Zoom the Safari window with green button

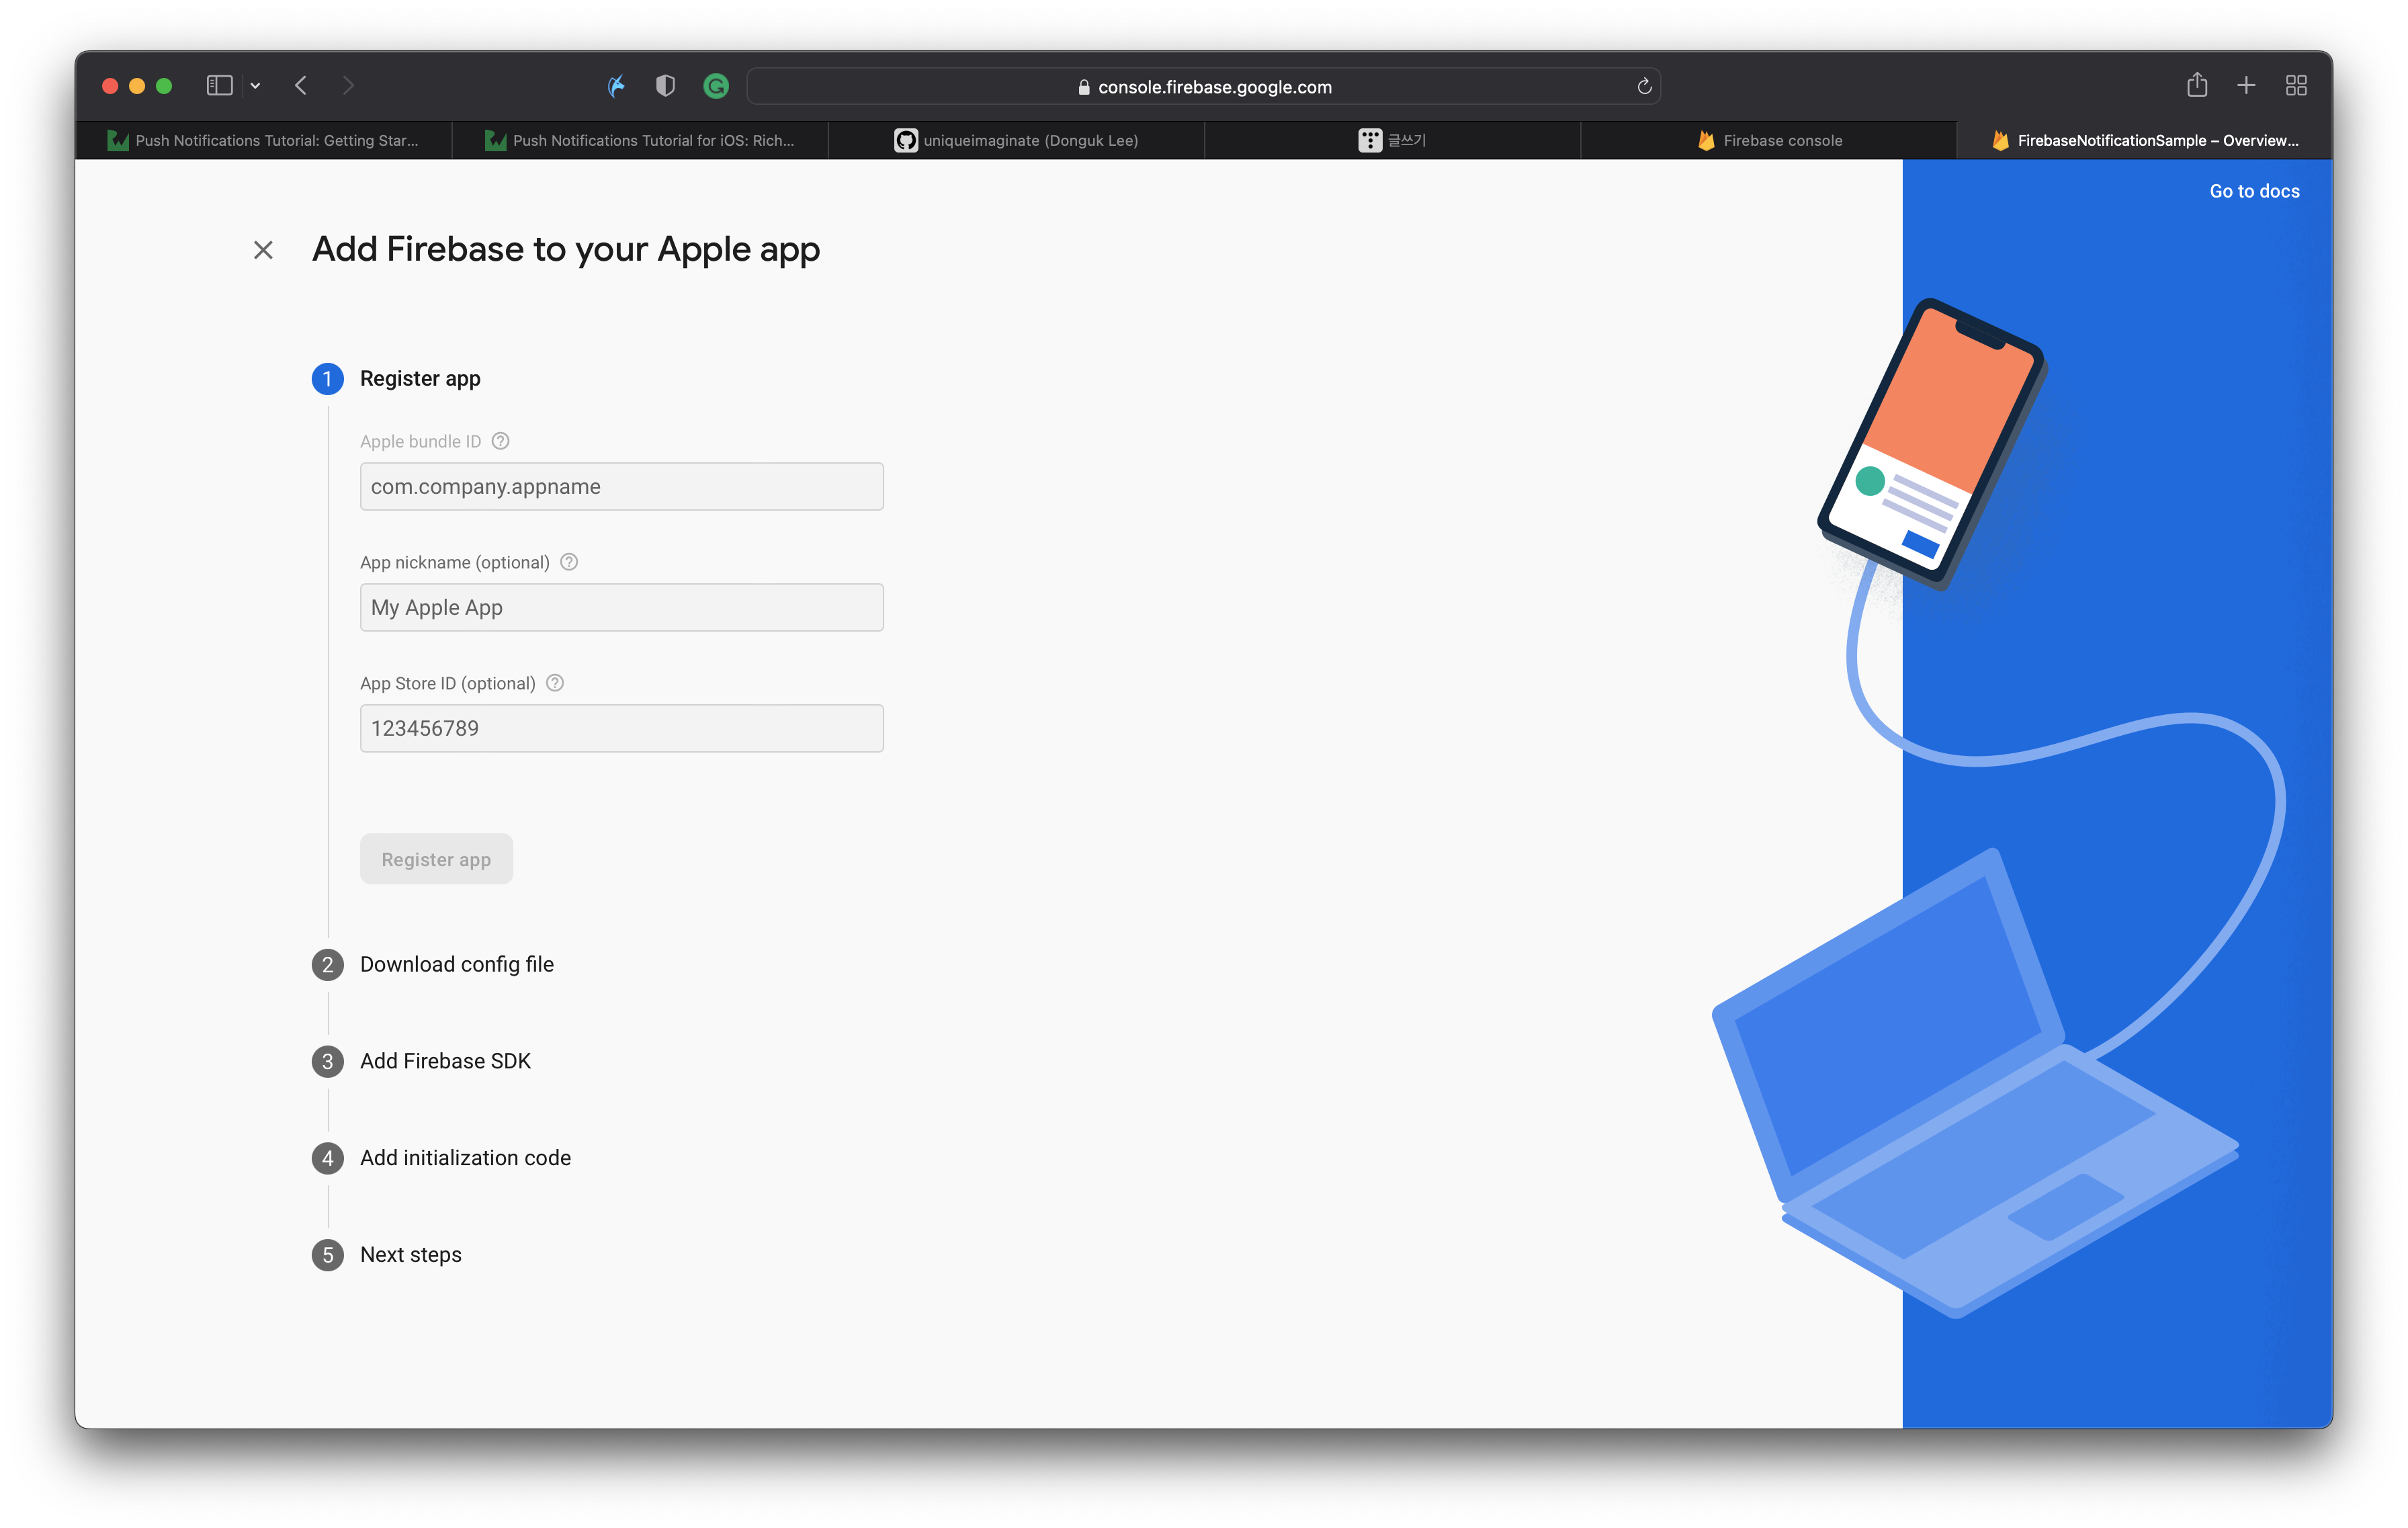[x=164, y=86]
